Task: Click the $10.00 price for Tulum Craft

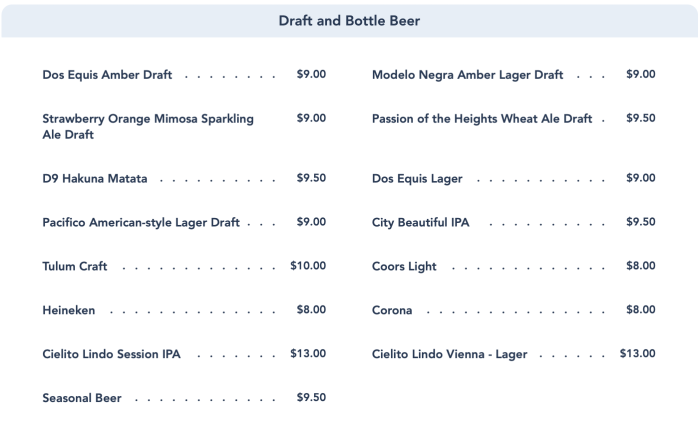Action: 308,266
